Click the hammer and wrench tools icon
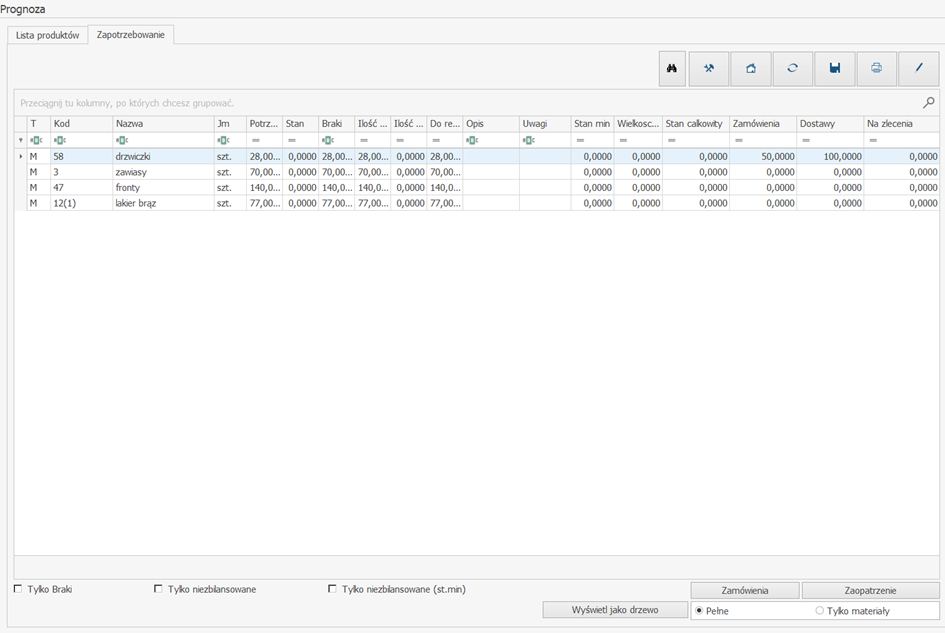 [x=709, y=69]
